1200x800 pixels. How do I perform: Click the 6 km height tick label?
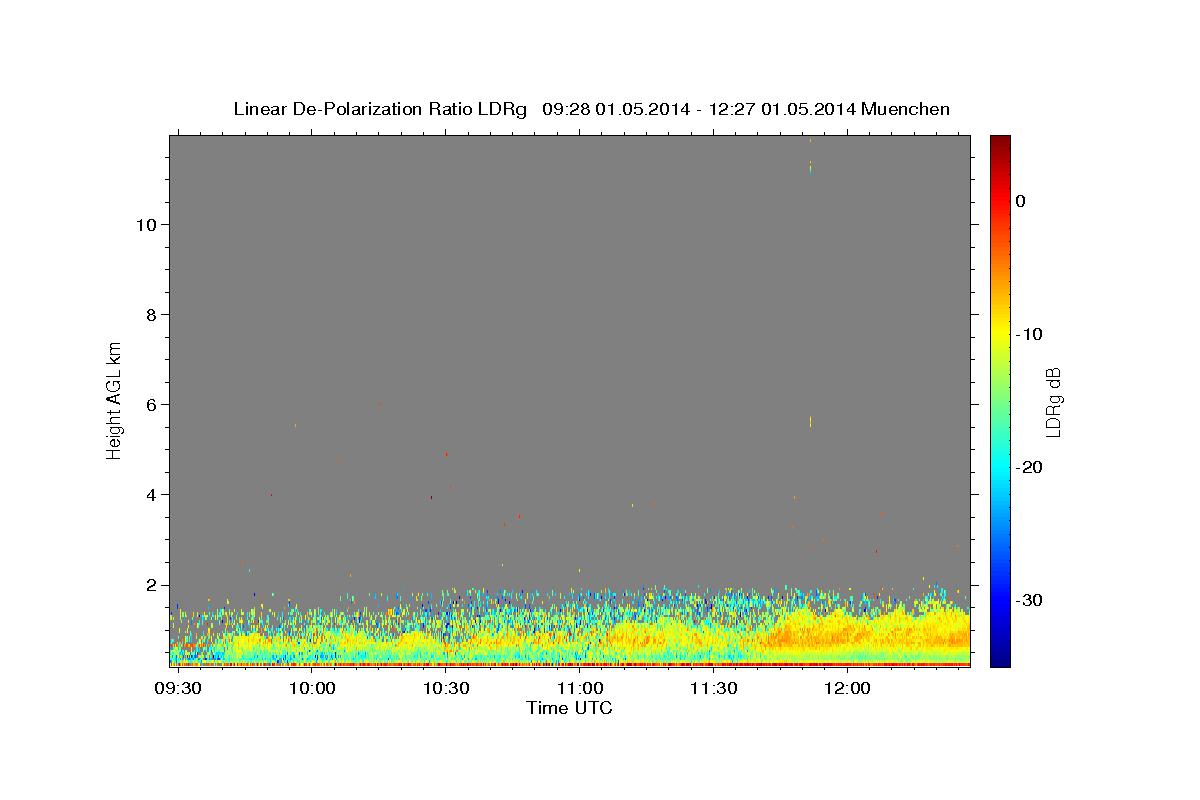[x=149, y=404]
